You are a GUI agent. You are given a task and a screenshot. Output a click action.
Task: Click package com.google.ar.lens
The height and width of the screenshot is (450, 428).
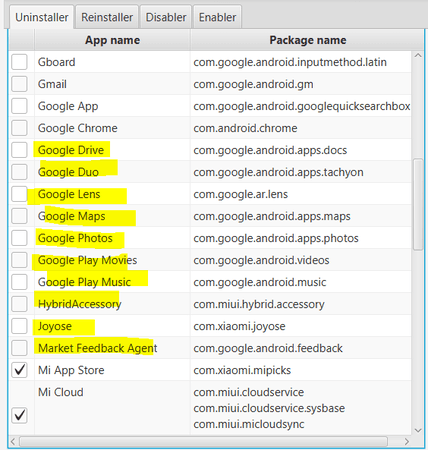tap(241, 194)
